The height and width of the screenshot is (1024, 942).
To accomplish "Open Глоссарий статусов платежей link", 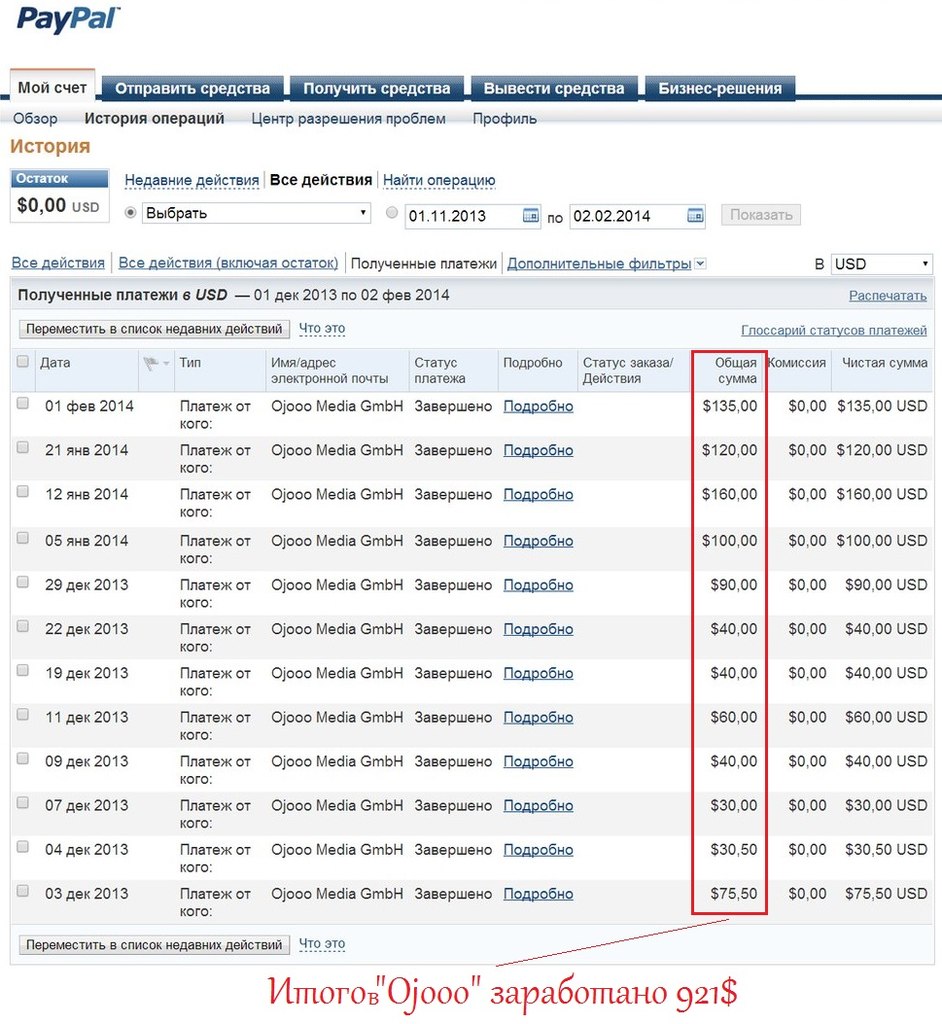I will [834, 330].
